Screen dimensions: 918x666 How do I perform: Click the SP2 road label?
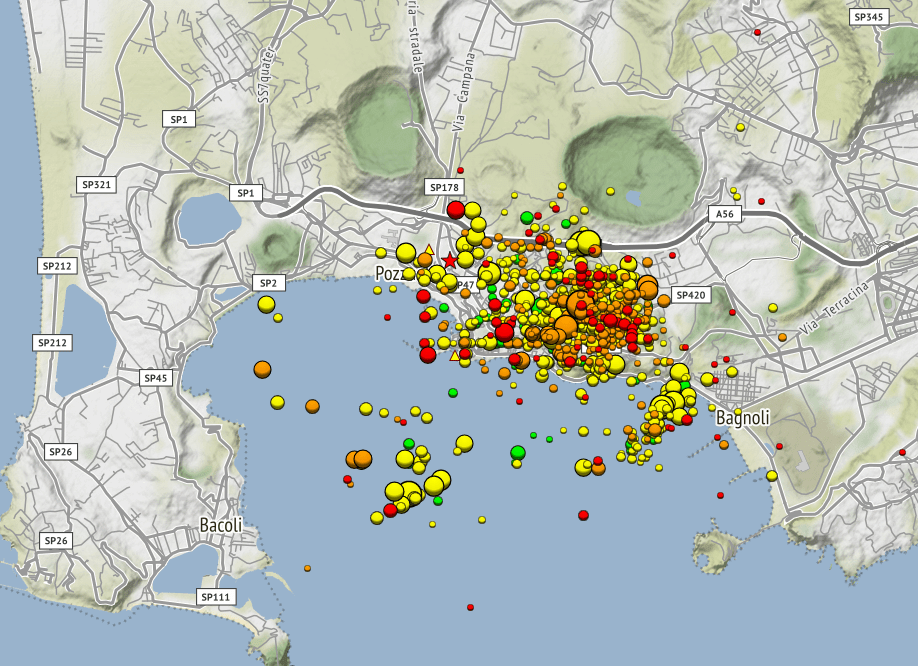(x=268, y=283)
